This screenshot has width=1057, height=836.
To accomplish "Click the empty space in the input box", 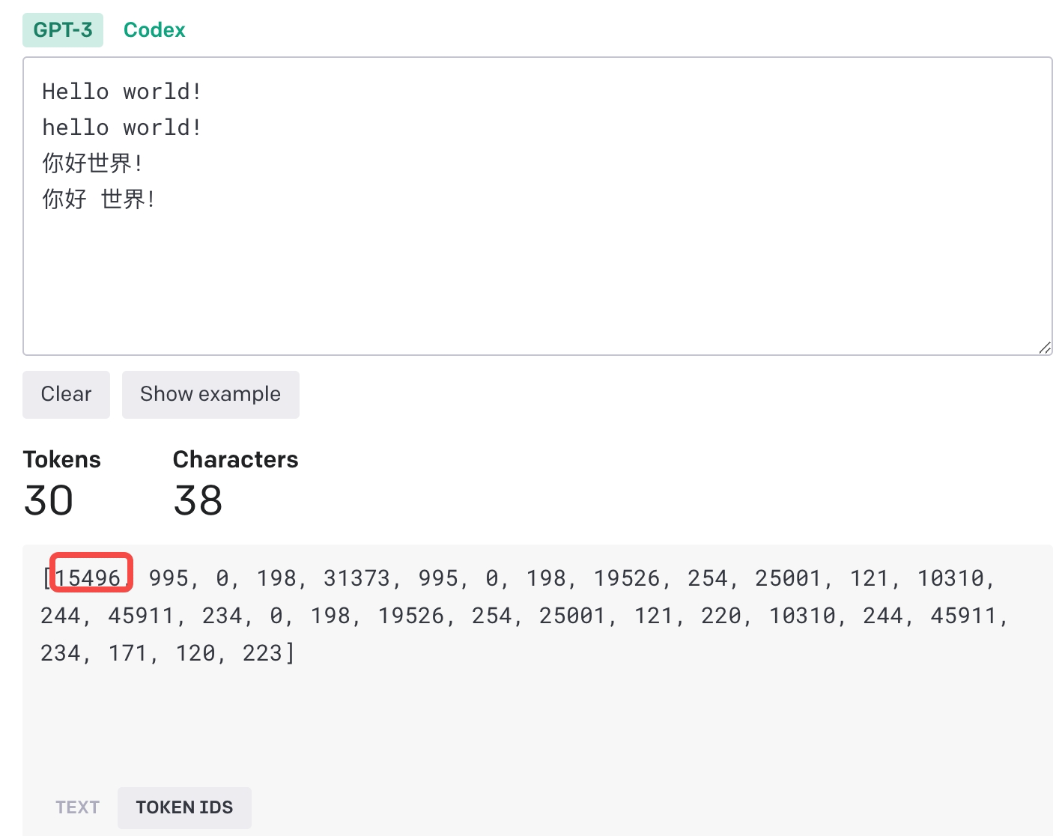I will (530, 280).
